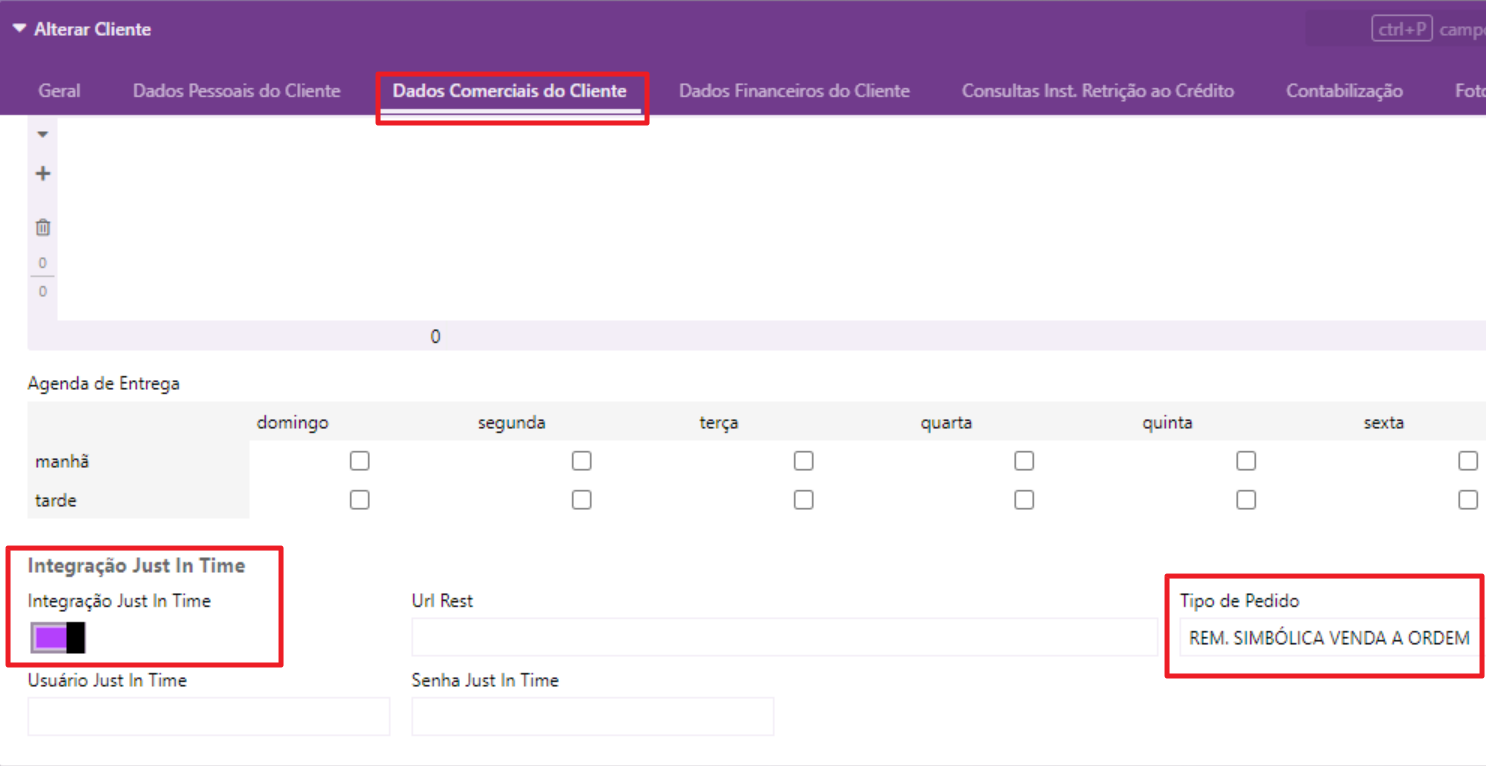Image resolution: width=1486 pixels, height=766 pixels.
Task: Toggle the Integração Just In Time switch
Action: click(x=58, y=637)
